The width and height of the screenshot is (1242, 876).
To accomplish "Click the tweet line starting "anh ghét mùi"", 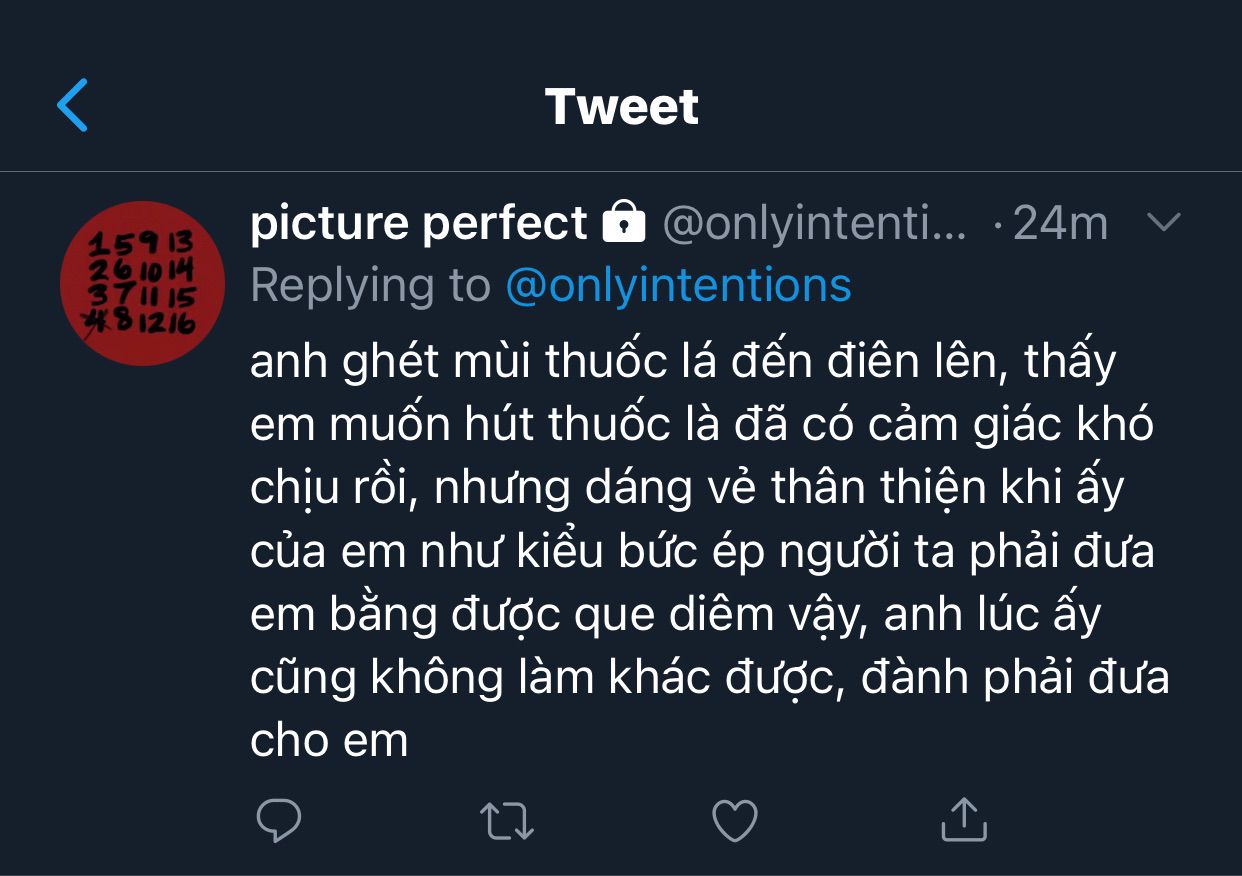I will click(x=682, y=361).
